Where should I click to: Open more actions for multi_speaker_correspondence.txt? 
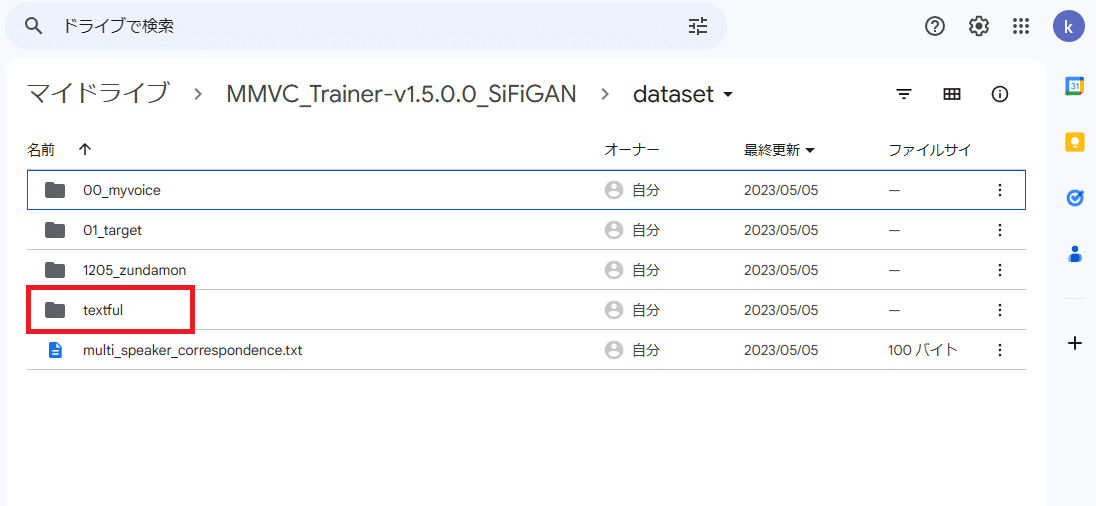click(x=1000, y=350)
